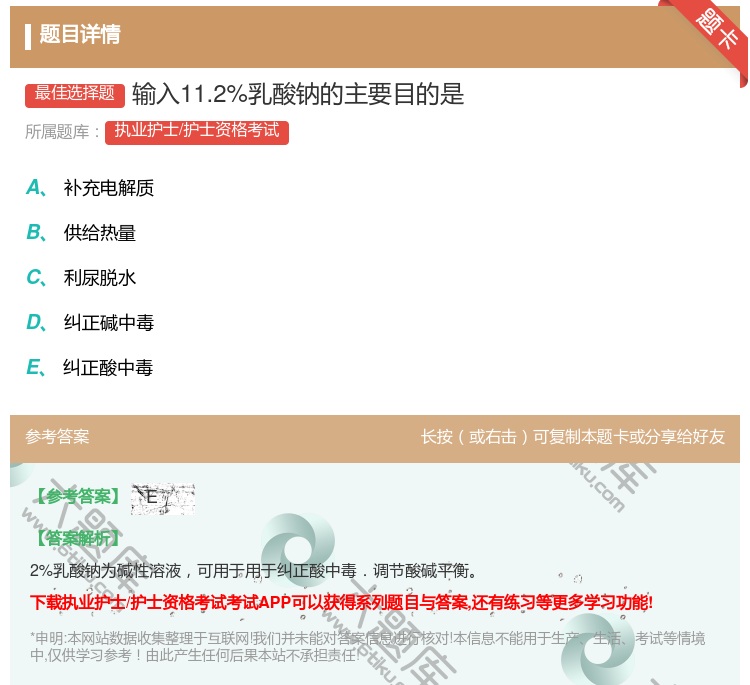The image size is (750, 685).
Task: Click the 题目详情 header title
Action: 79,34
